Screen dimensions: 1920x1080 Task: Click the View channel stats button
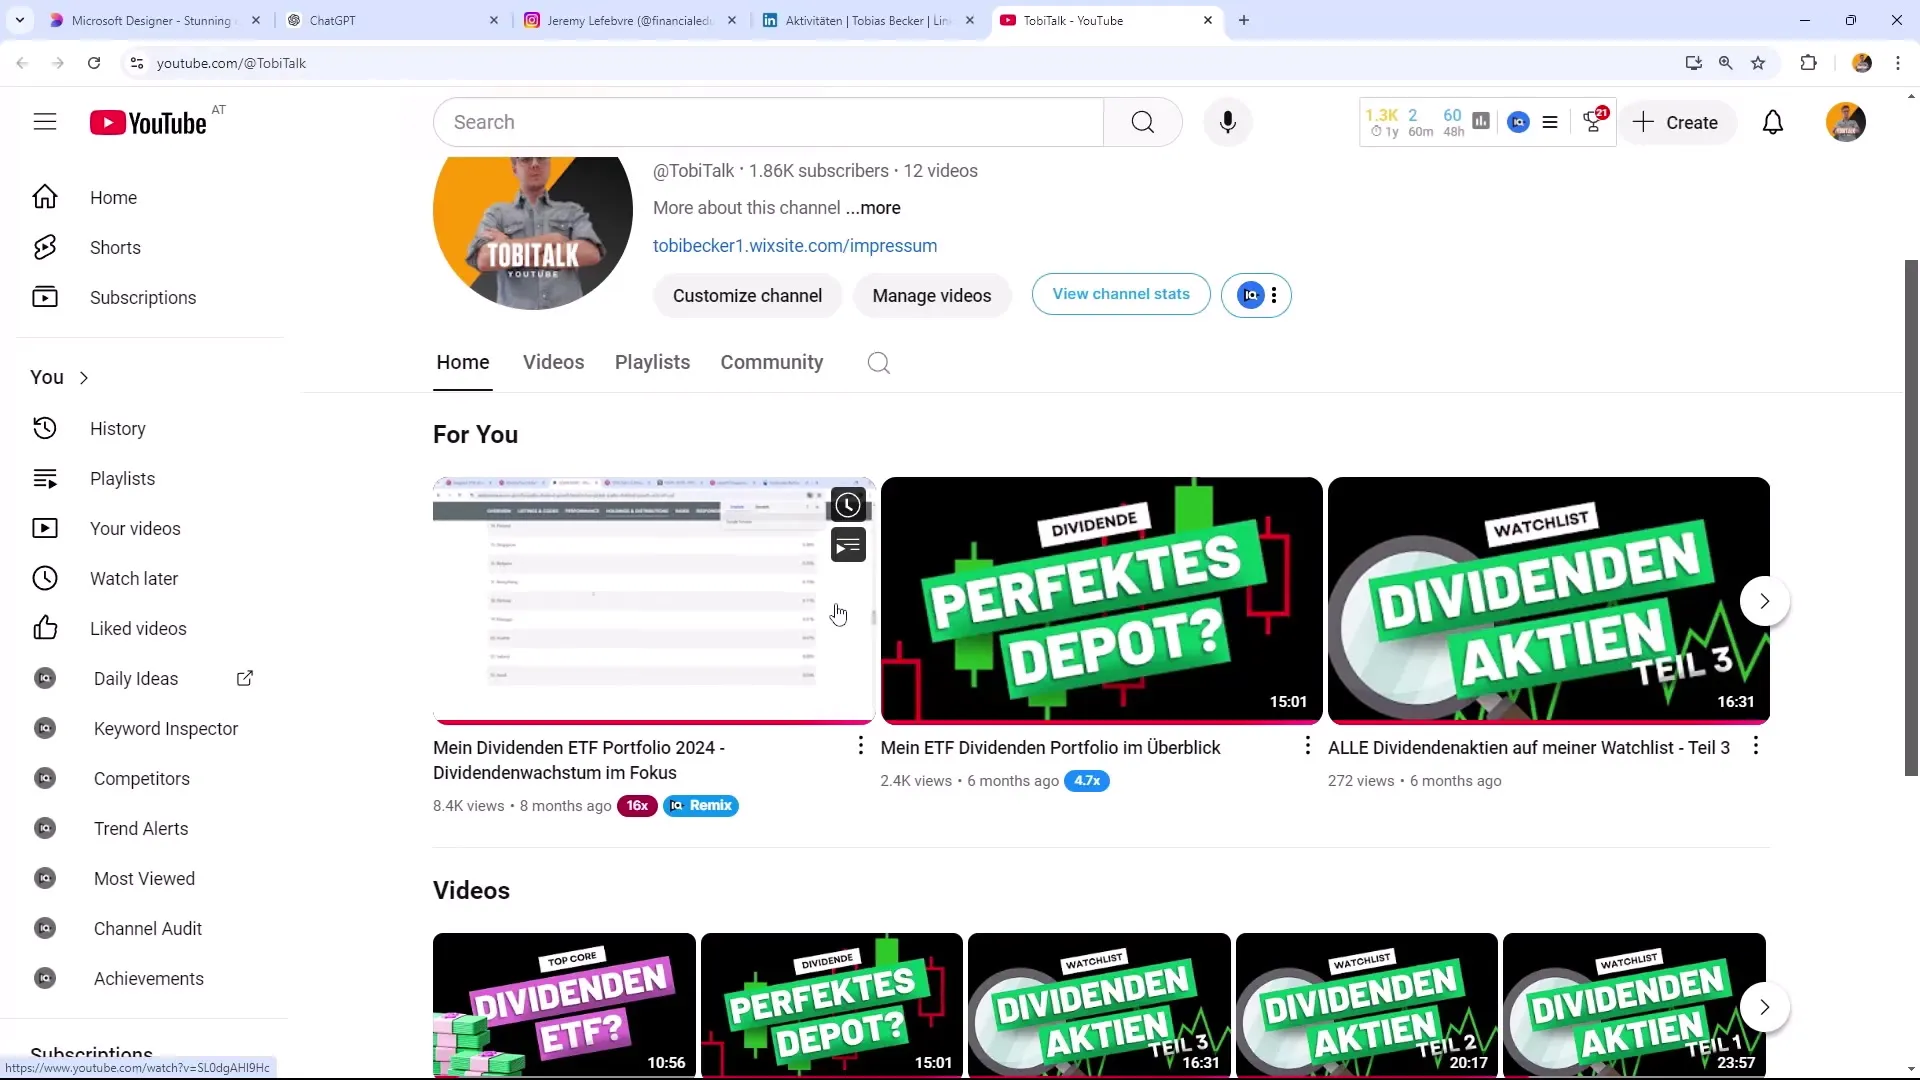click(x=1121, y=294)
